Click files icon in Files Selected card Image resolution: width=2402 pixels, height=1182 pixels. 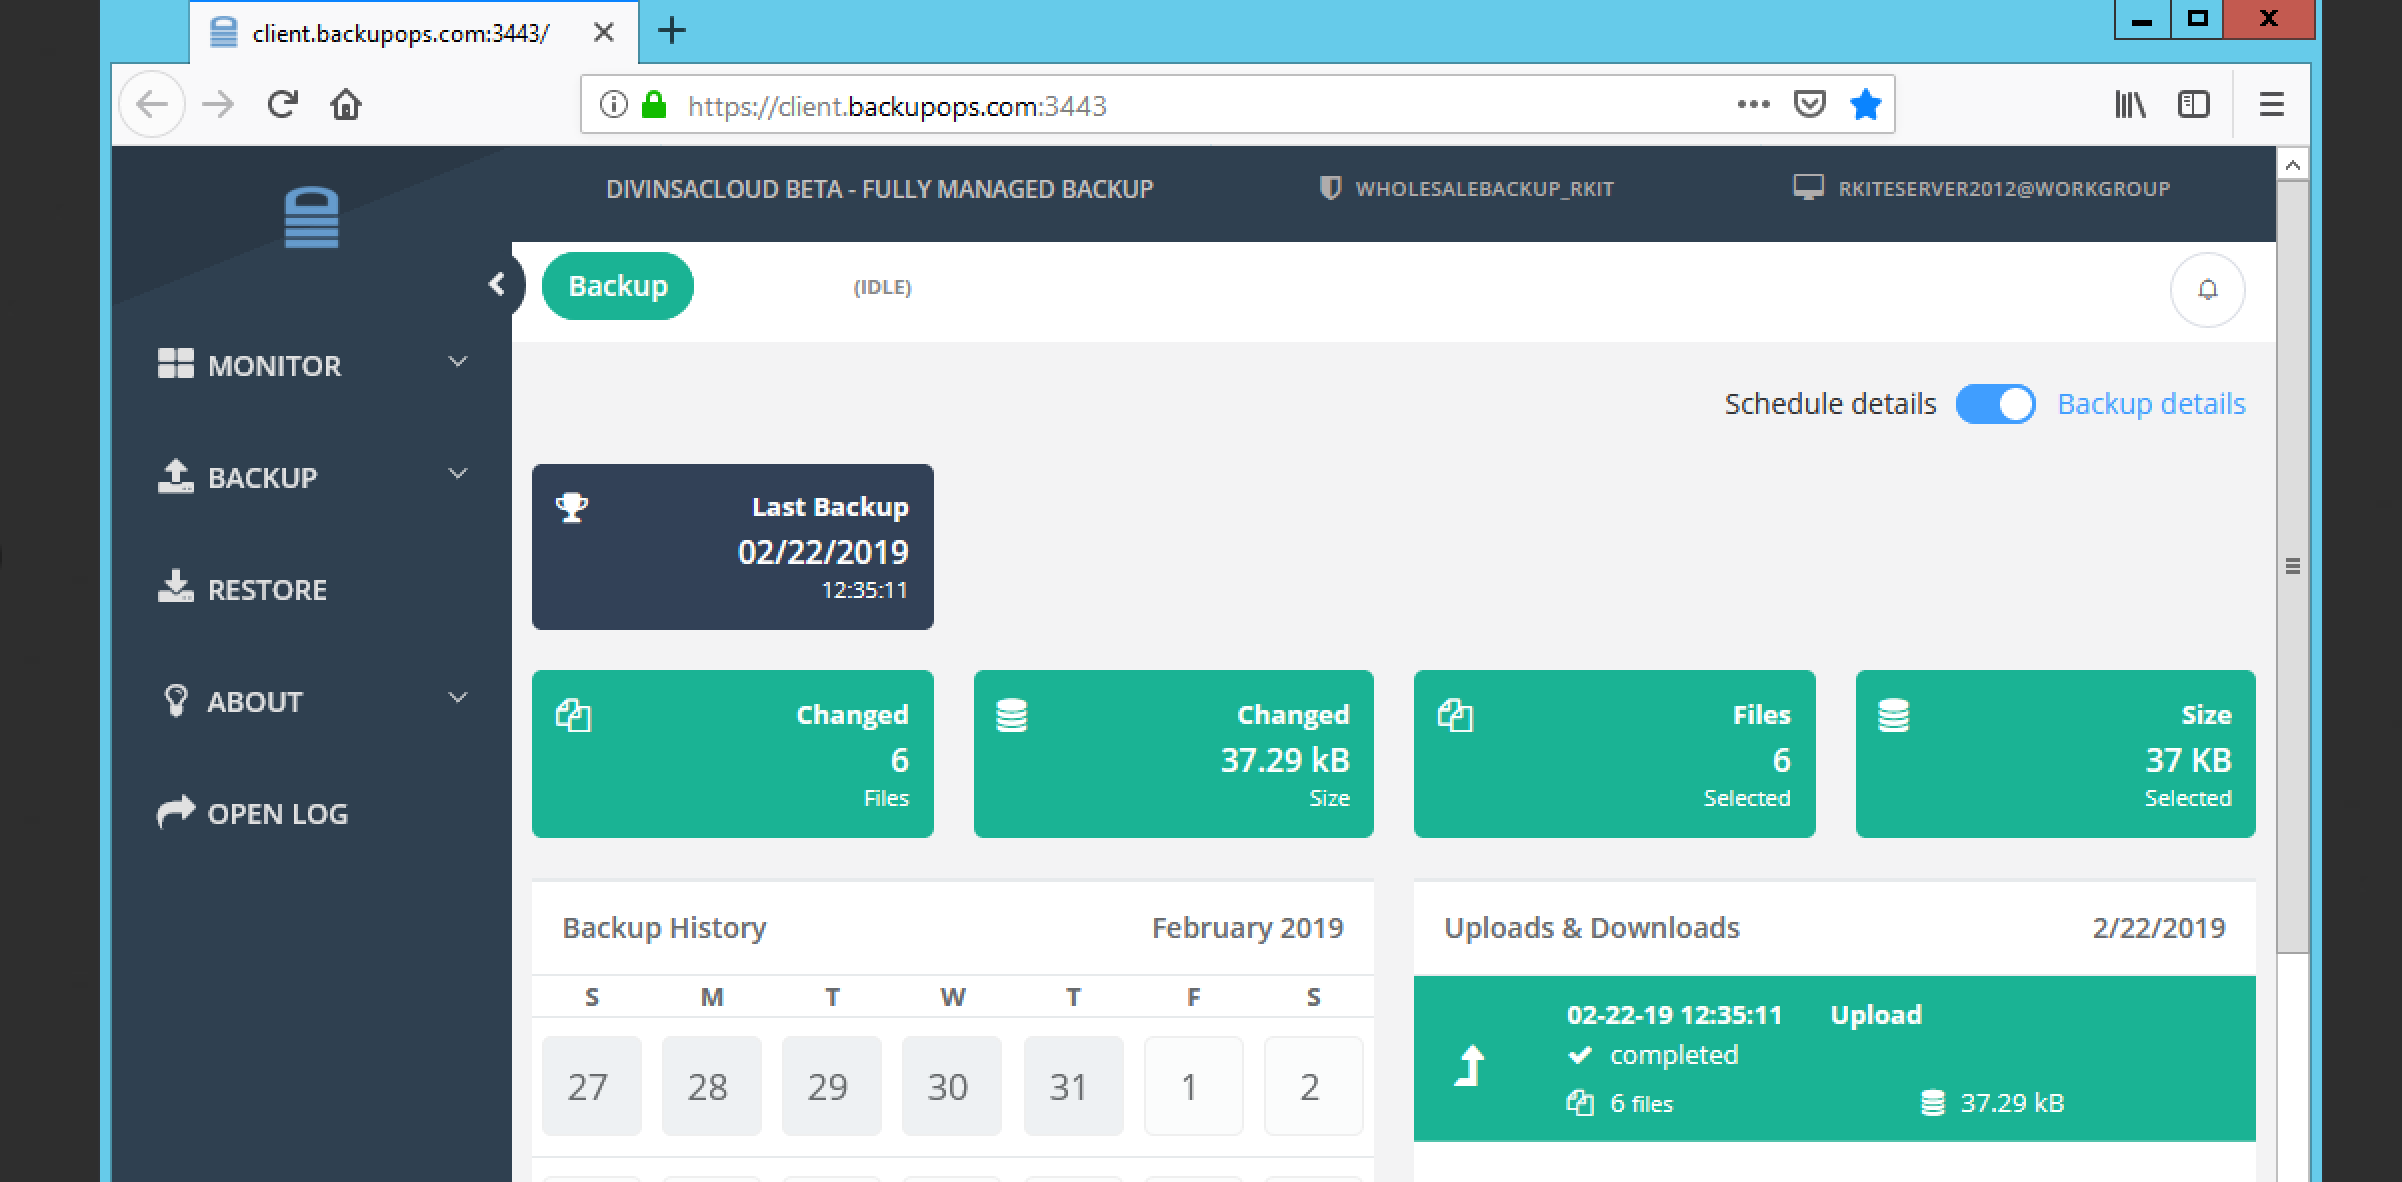(1455, 716)
